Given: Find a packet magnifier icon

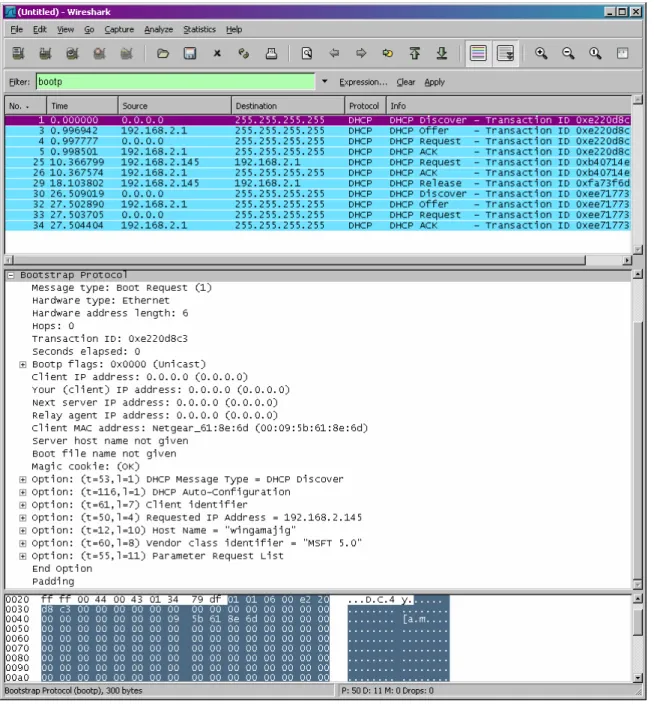Looking at the screenshot, I should (307, 53).
